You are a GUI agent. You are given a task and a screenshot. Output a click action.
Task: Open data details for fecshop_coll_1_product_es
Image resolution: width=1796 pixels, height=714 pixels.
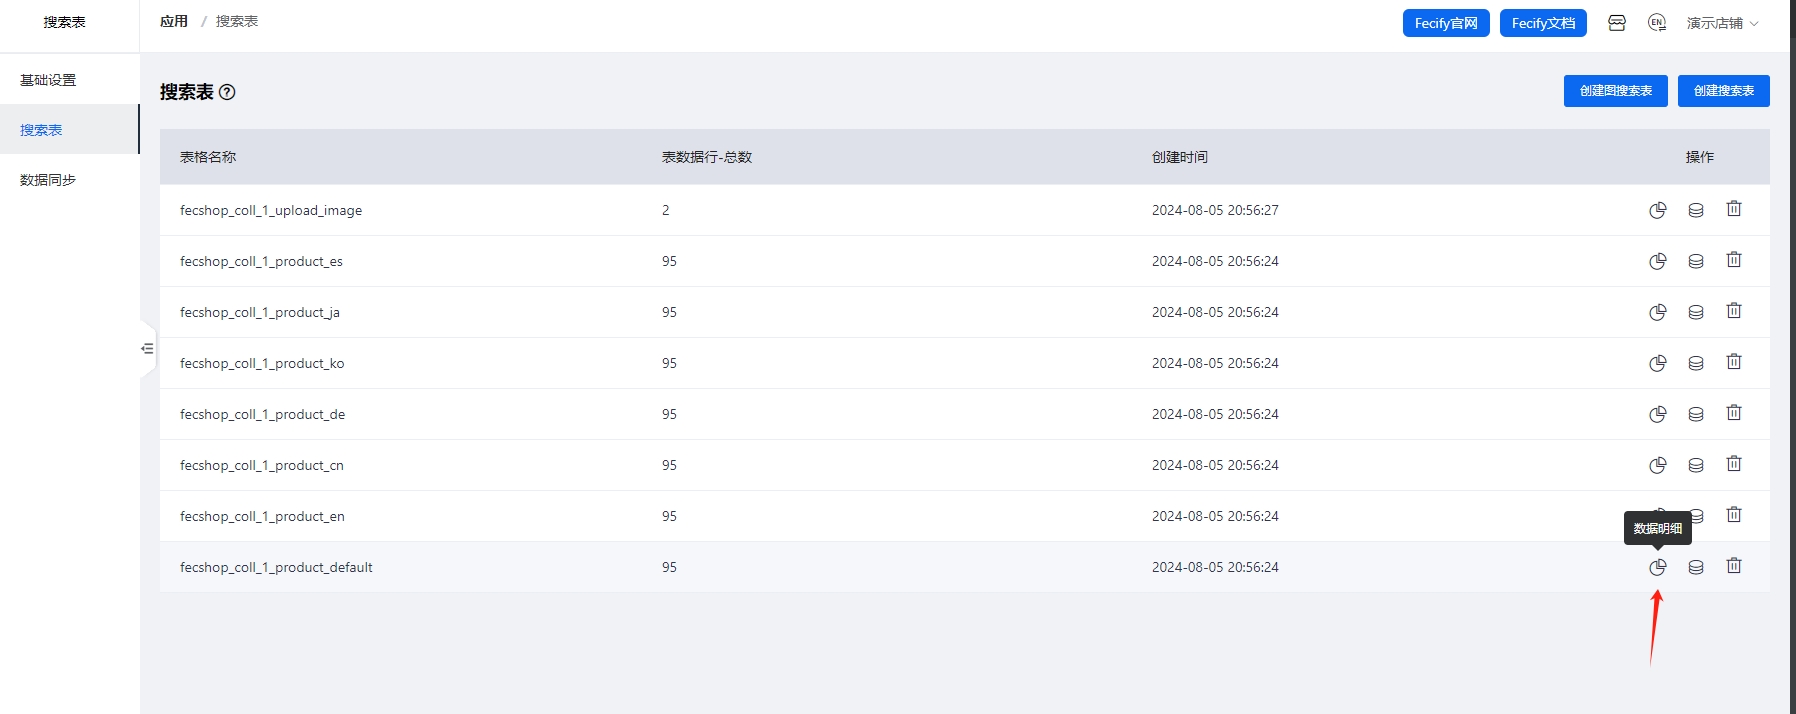pos(1658,261)
